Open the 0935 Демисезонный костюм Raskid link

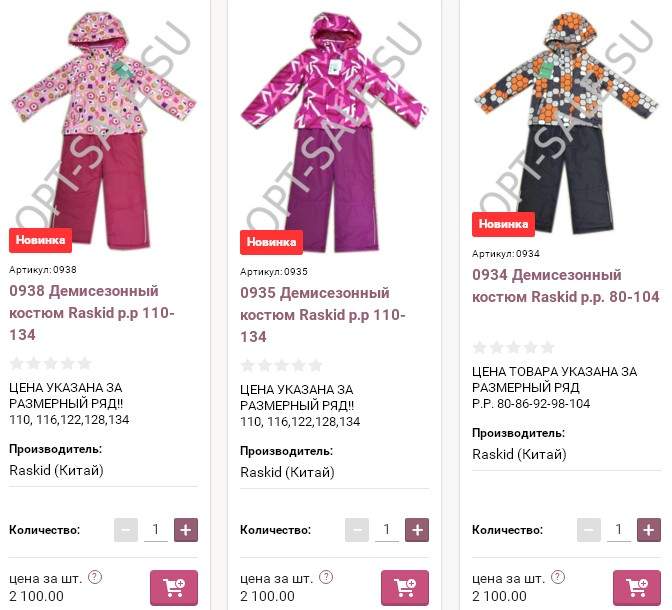[323, 315]
